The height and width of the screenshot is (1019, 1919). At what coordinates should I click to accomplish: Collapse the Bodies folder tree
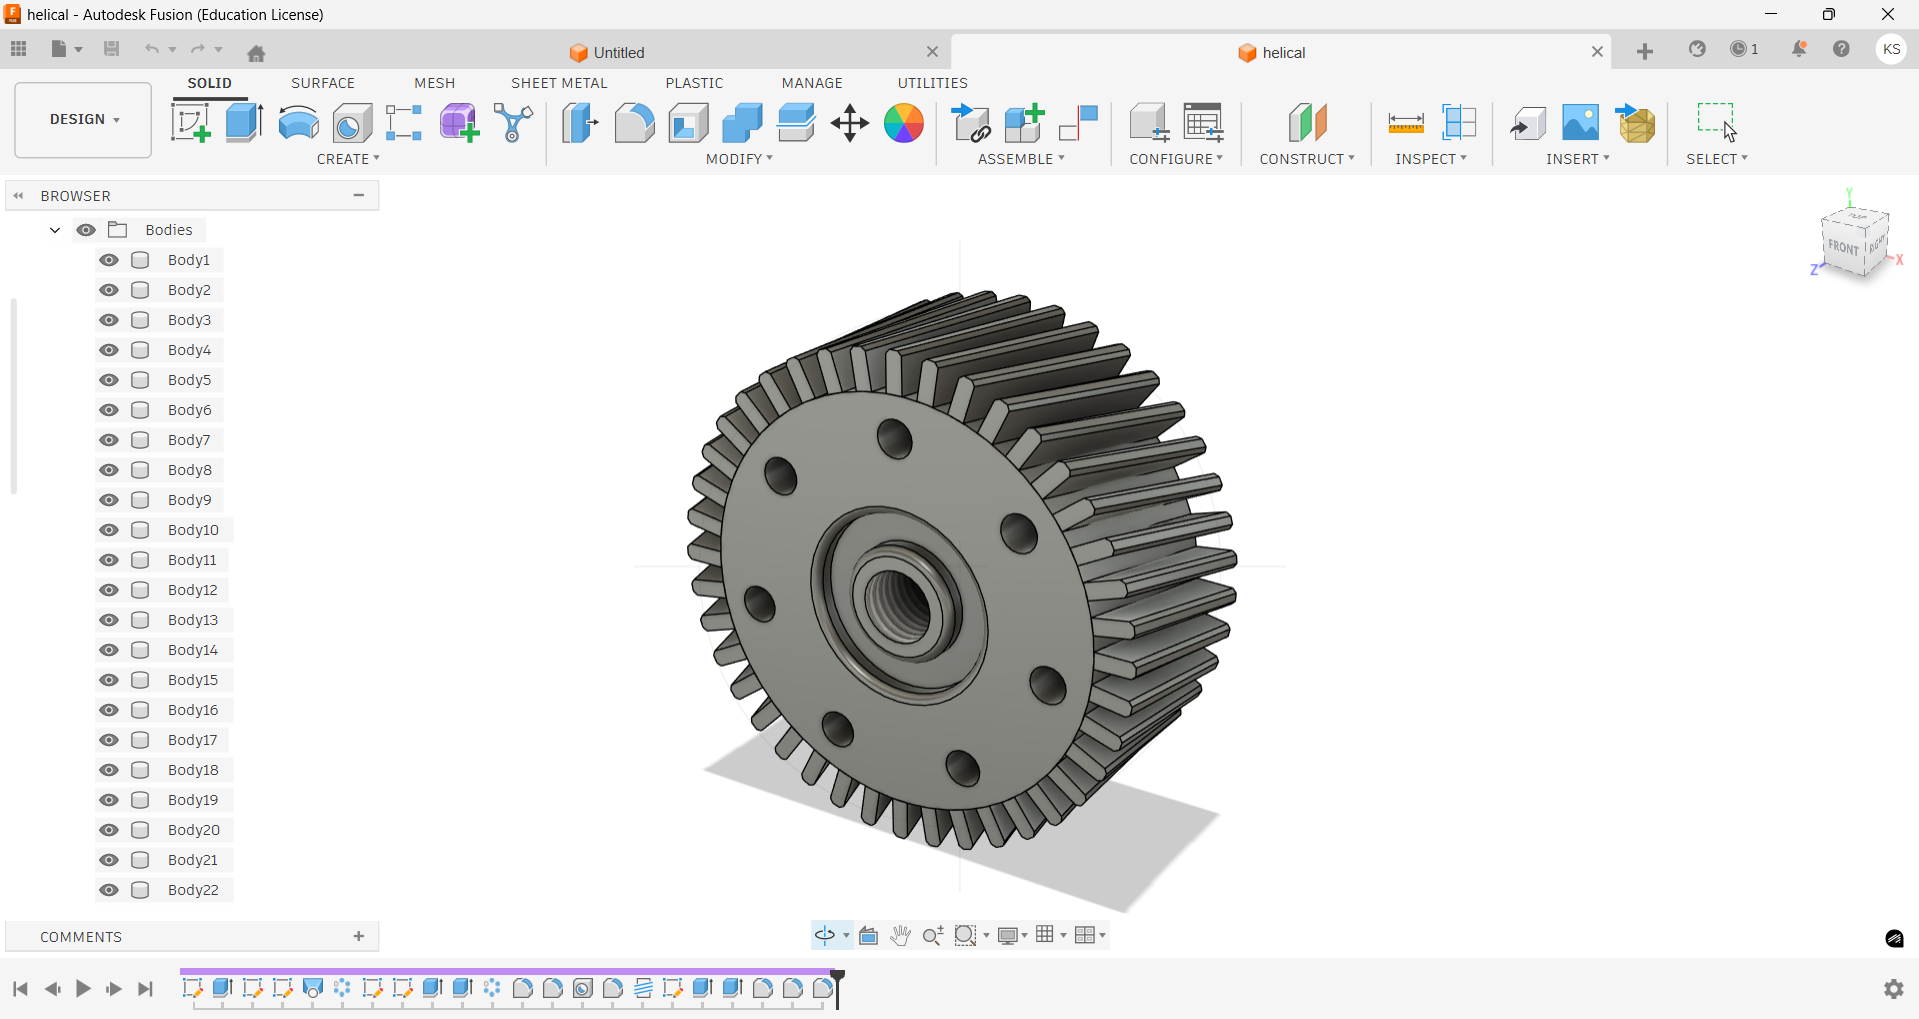click(x=55, y=230)
